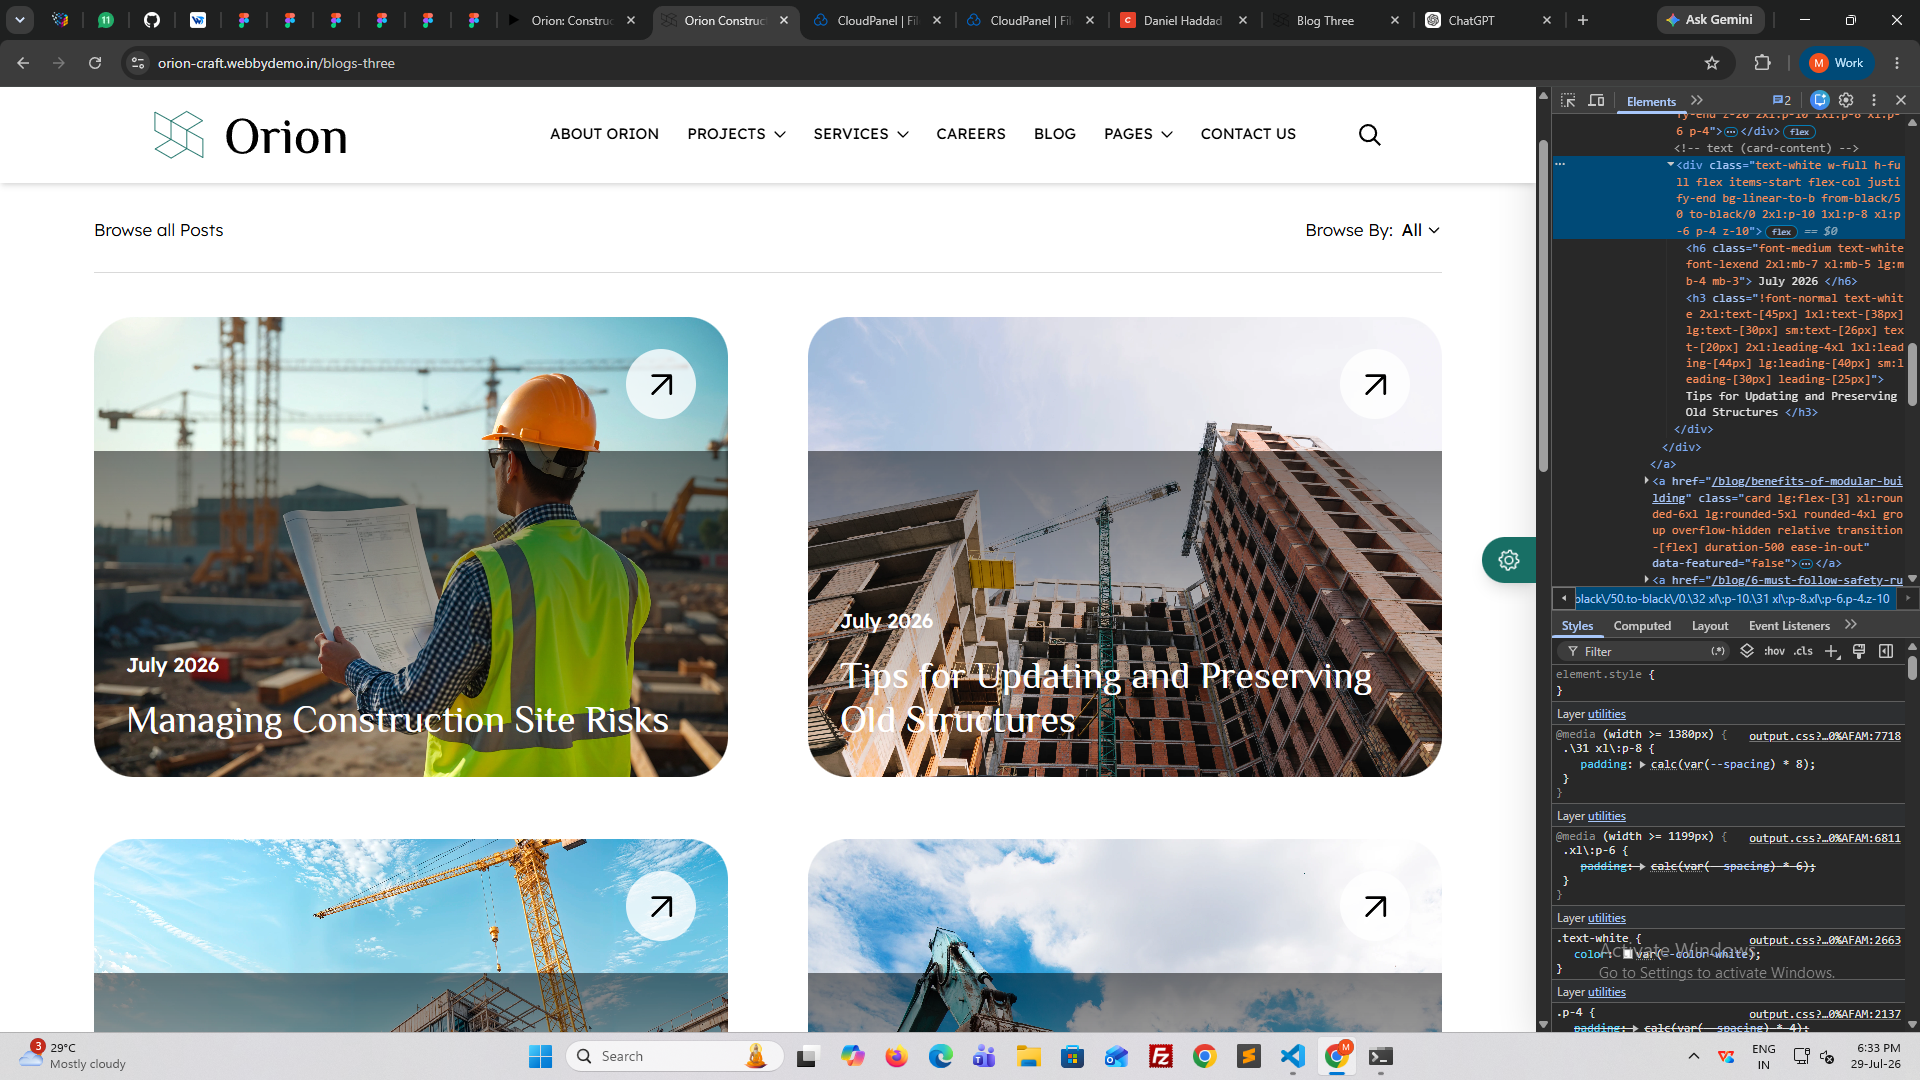Close the DevTools panel
The width and height of the screenshot is (1920, 1080).
(1901, 100)
